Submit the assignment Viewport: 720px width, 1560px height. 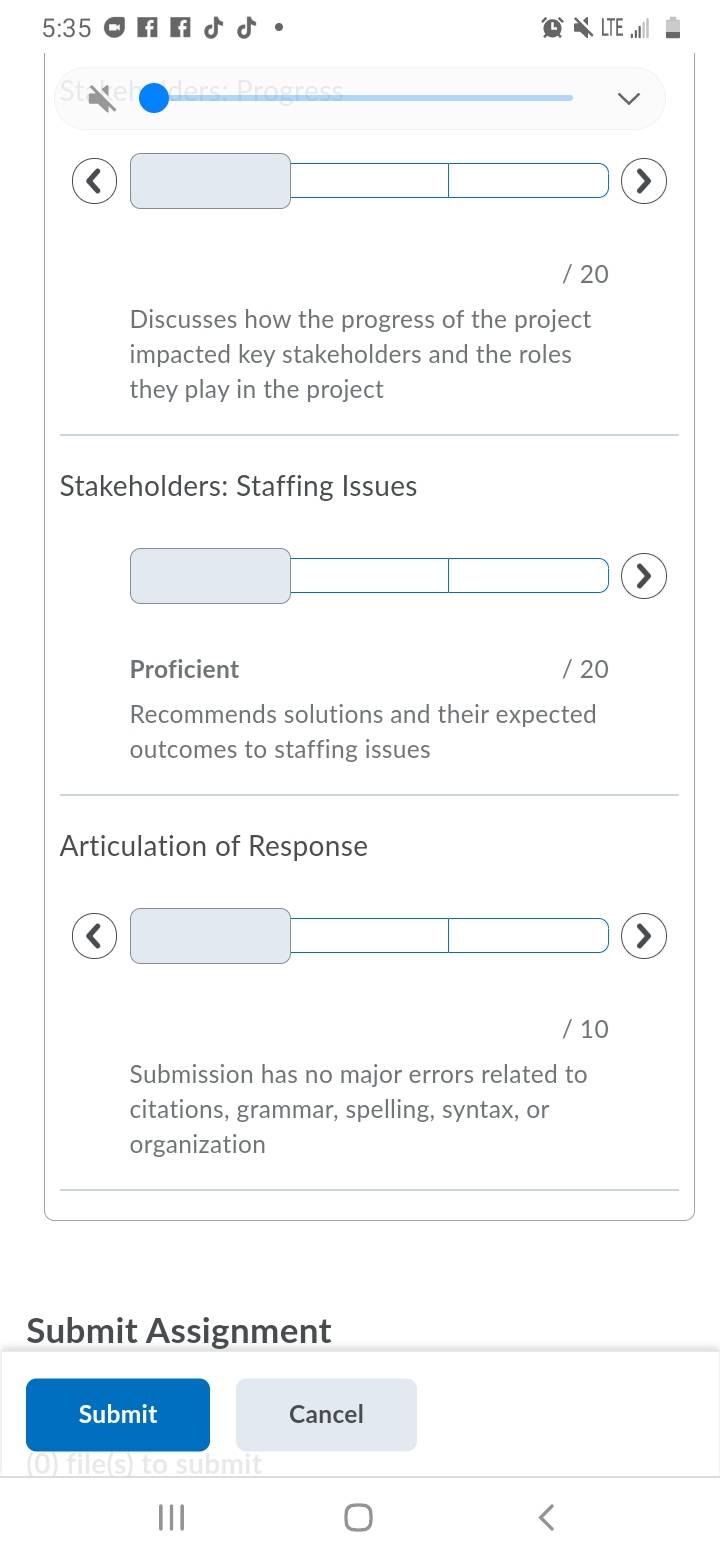click(x=118, y=1414)
